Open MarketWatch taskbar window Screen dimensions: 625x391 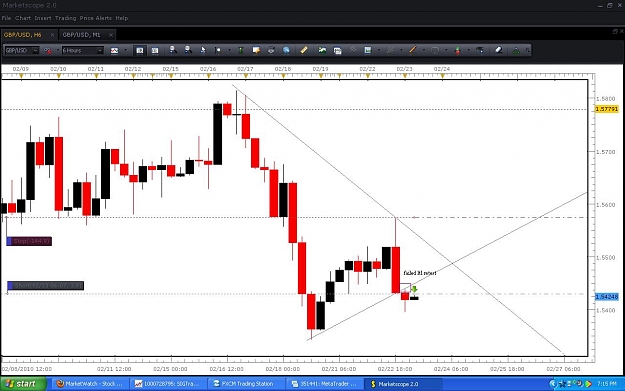[90, 384]
